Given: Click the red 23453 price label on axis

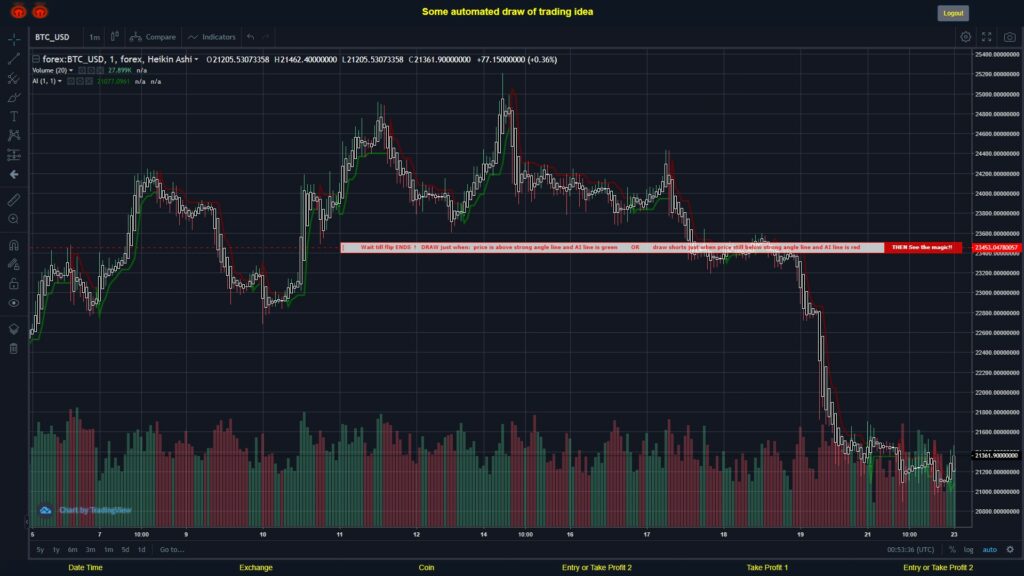Looking at the screenshot, I should (x=997, y=248).
